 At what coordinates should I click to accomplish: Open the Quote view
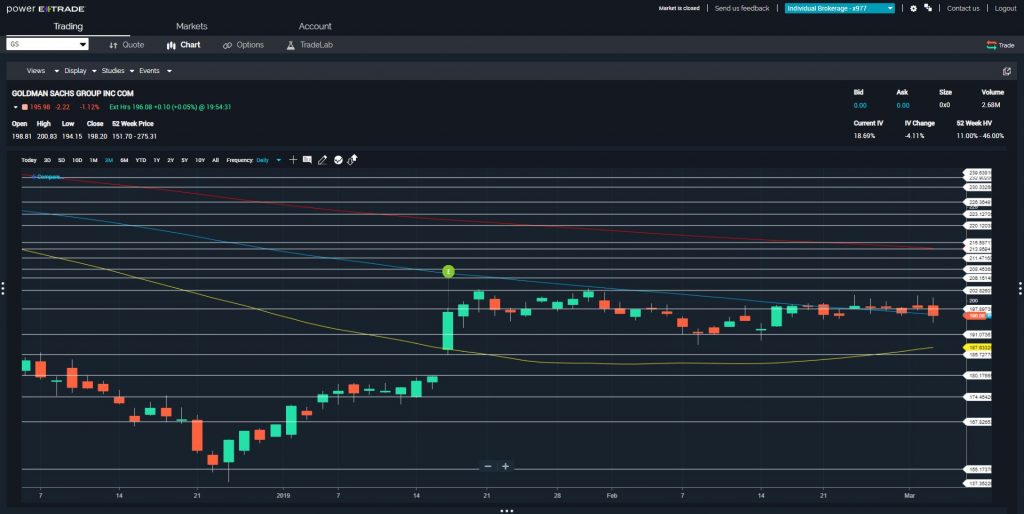[127, 45]
